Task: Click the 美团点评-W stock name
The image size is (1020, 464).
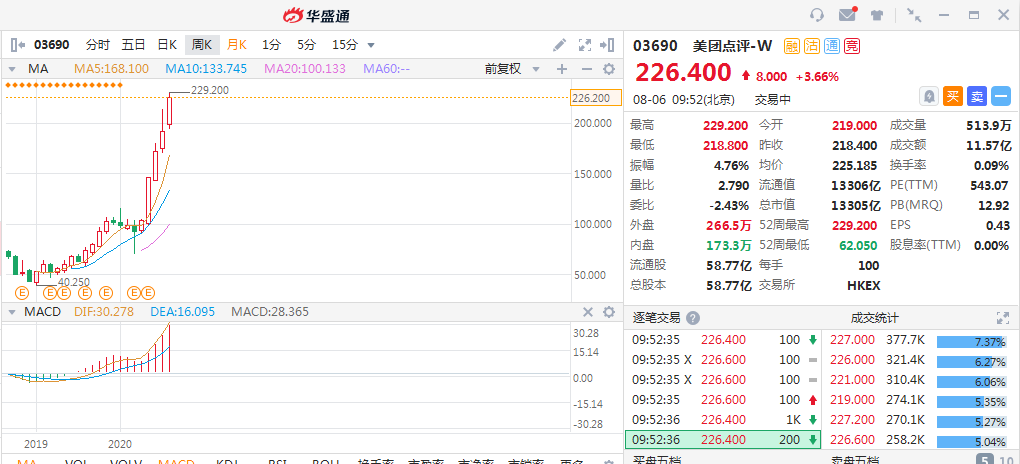Action: (732, 46)
